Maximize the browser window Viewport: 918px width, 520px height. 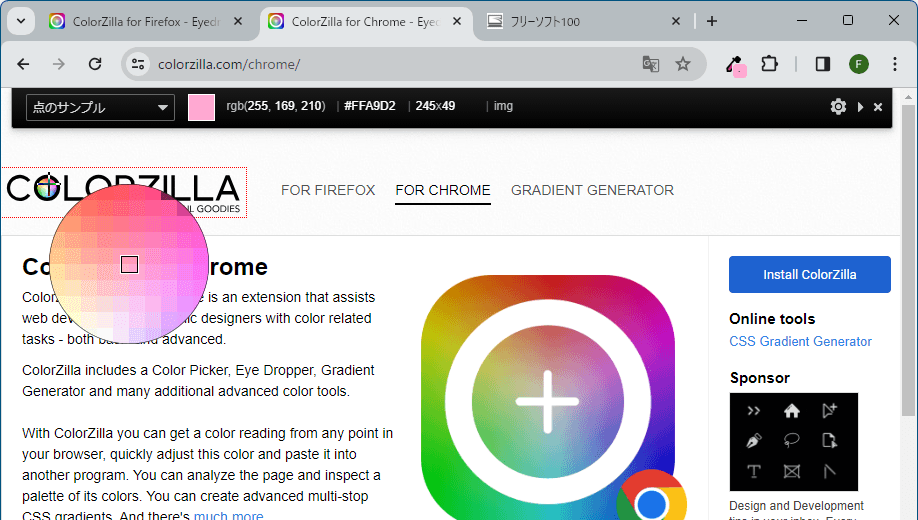pyautogui.click(x=848, y=21)
